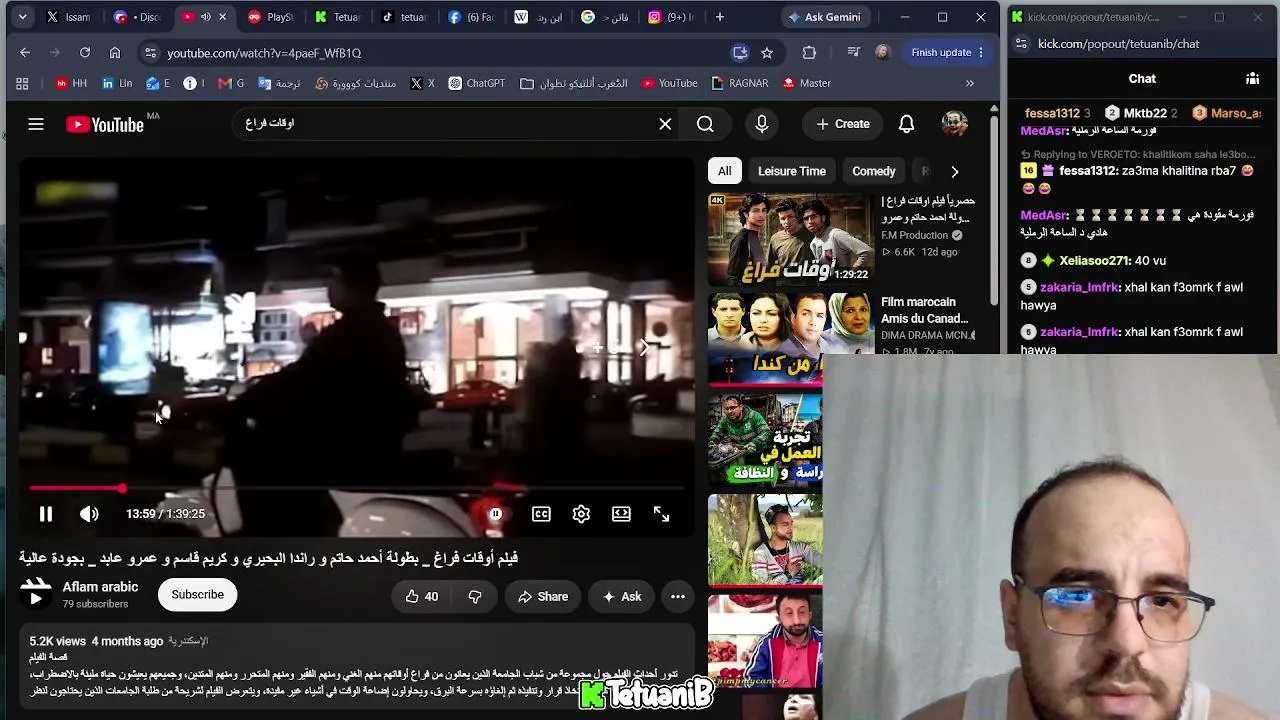Click the YouTube address bar URL
Image resolution: width=1280 pixels, height=720 pixels.
click(x=264, y=53)
